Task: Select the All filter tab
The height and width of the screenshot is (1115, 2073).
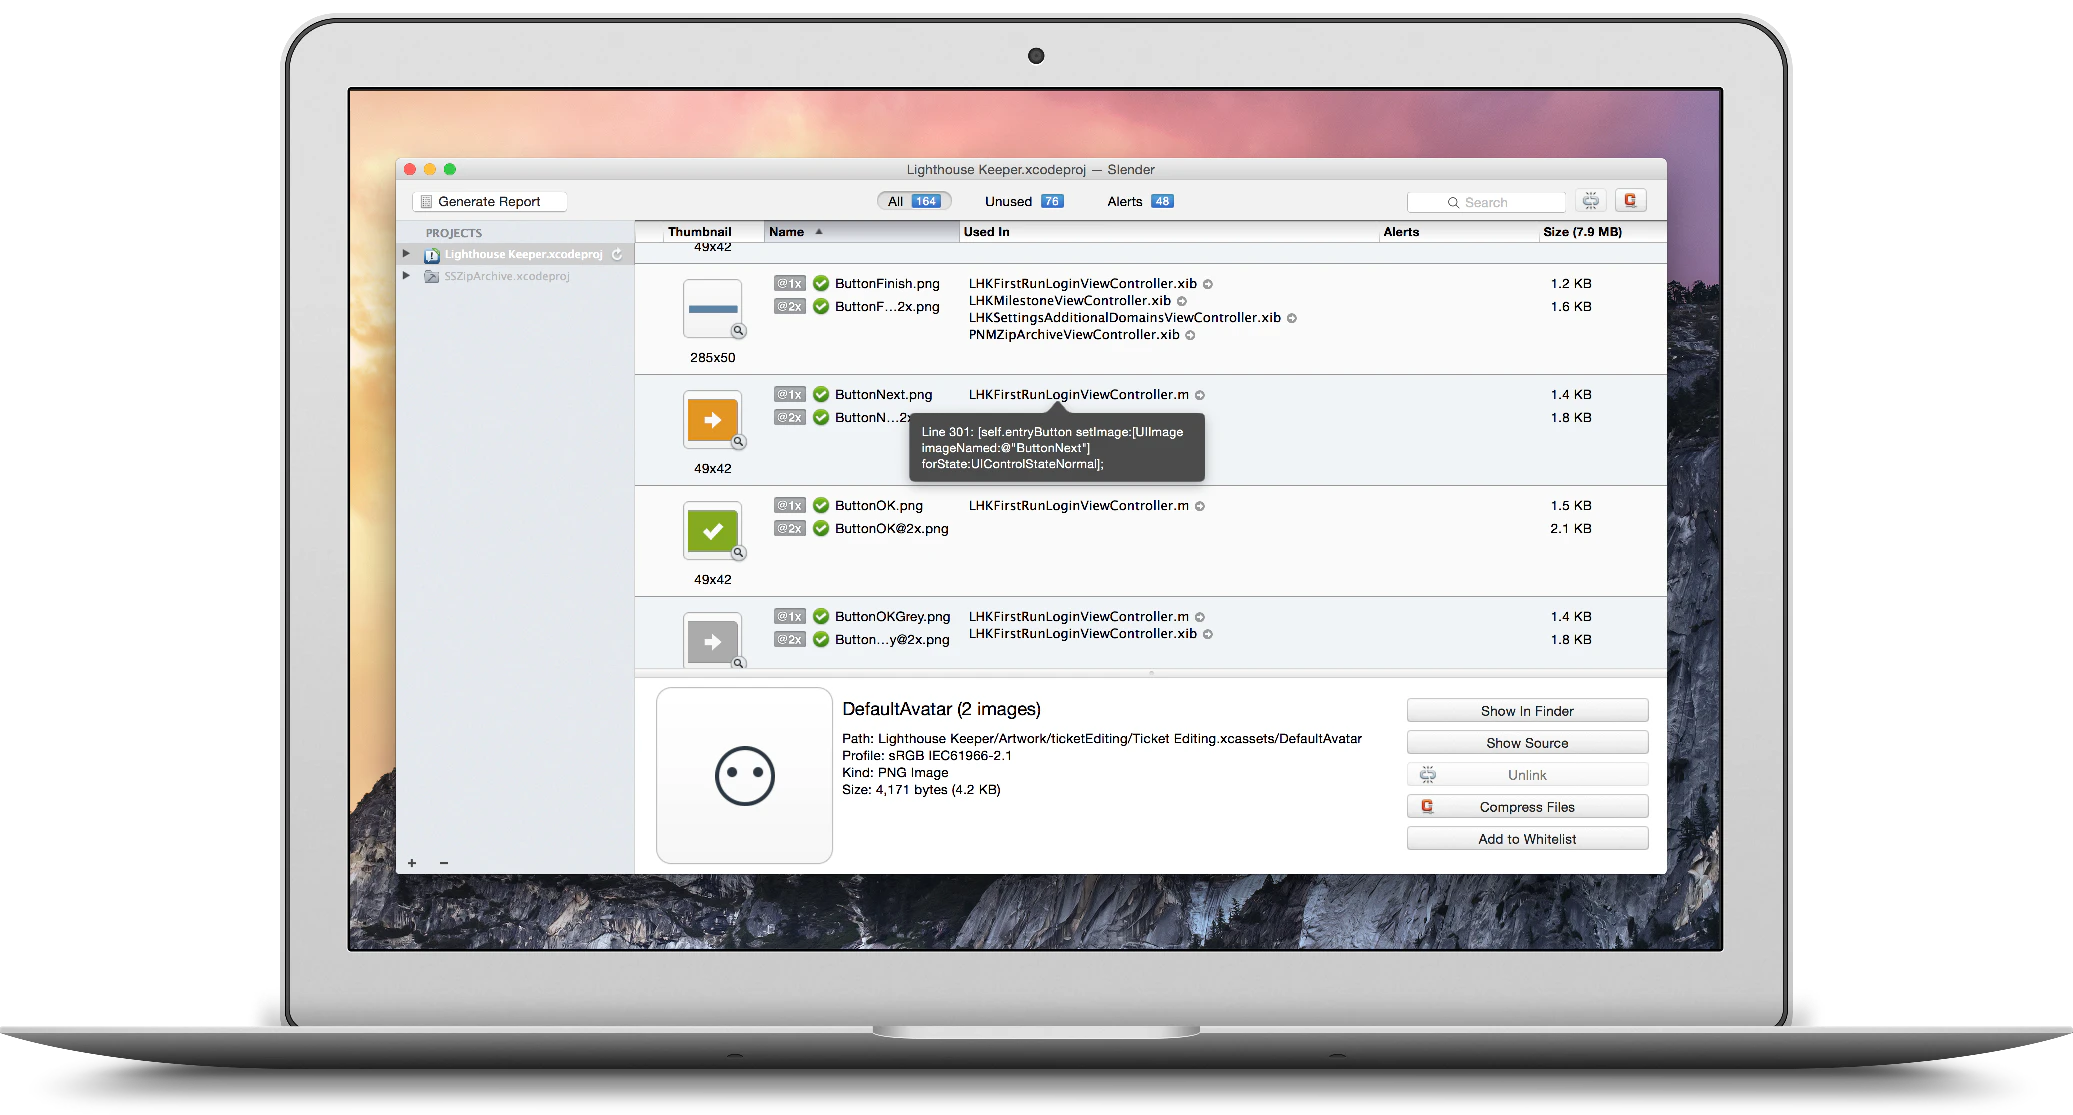Action: (x=913, y=202)
